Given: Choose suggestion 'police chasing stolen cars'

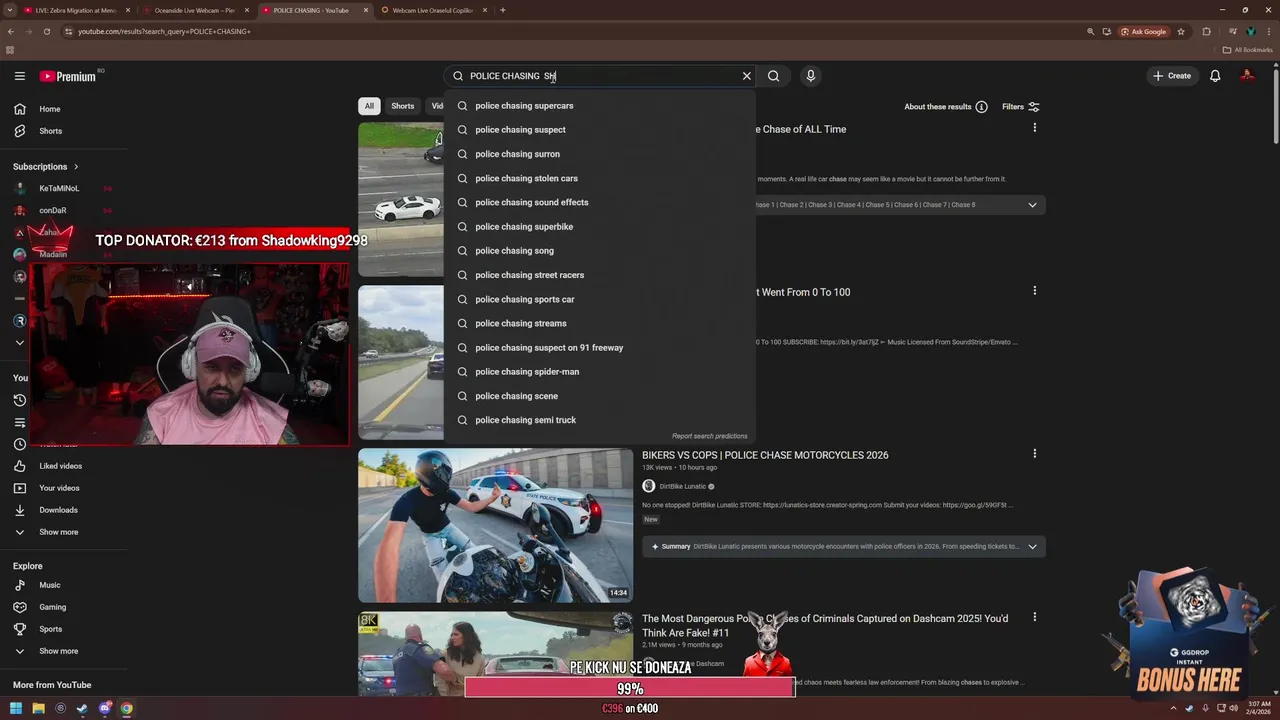Looking at the screenshot, I should [599, 178].
